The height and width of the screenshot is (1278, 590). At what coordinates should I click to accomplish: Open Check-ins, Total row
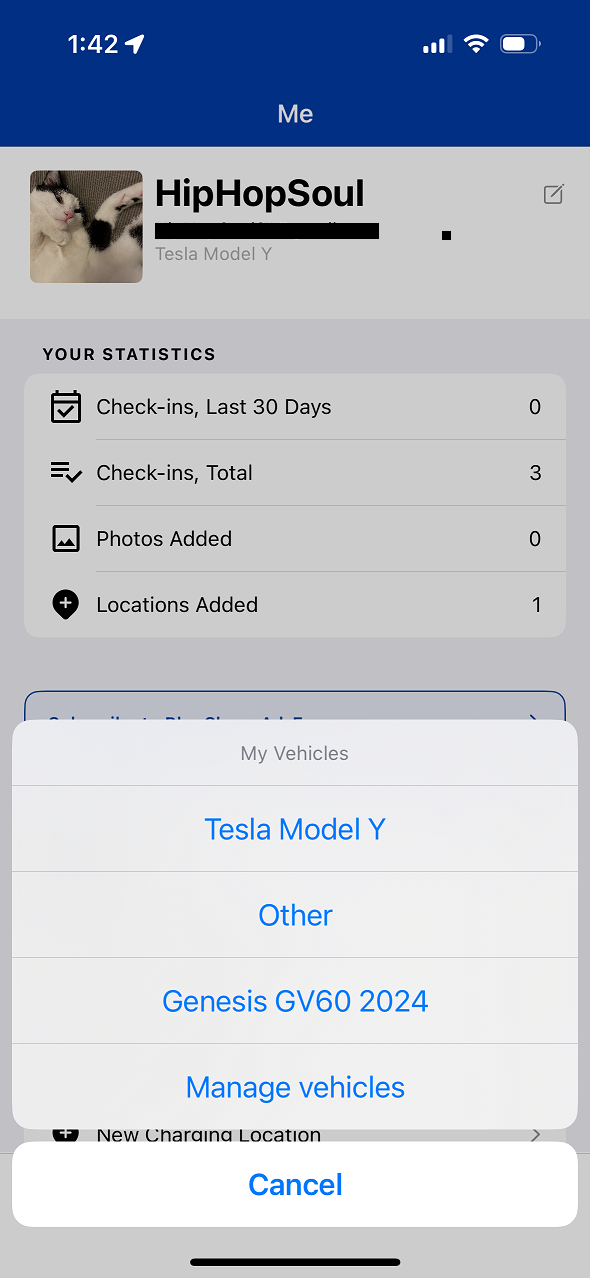(x=295, y=473)
